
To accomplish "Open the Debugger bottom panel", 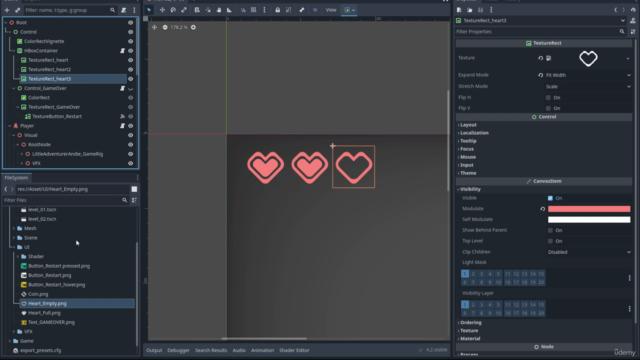I will (x=178, y=350).
